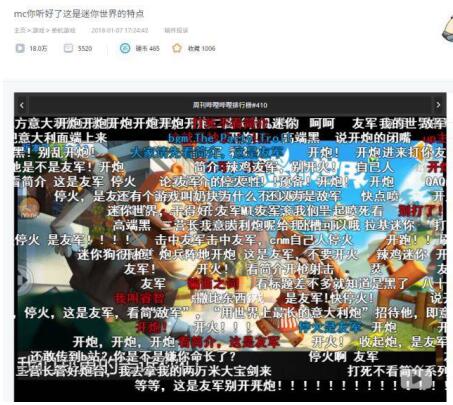
Task: Click the danmaku count icon
Action: point(68,48)
